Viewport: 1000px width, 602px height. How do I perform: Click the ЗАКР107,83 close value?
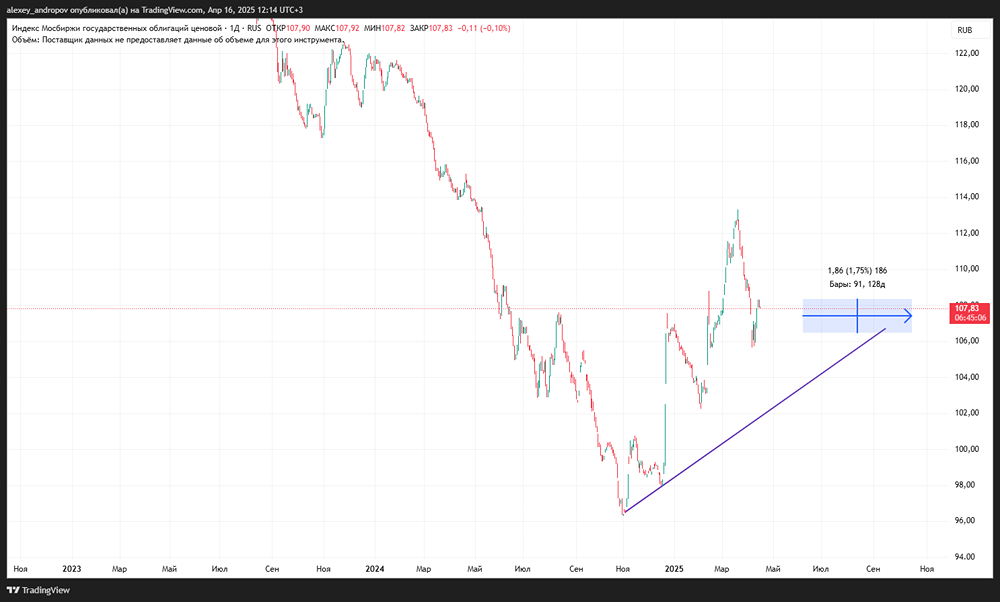(431, 28)
